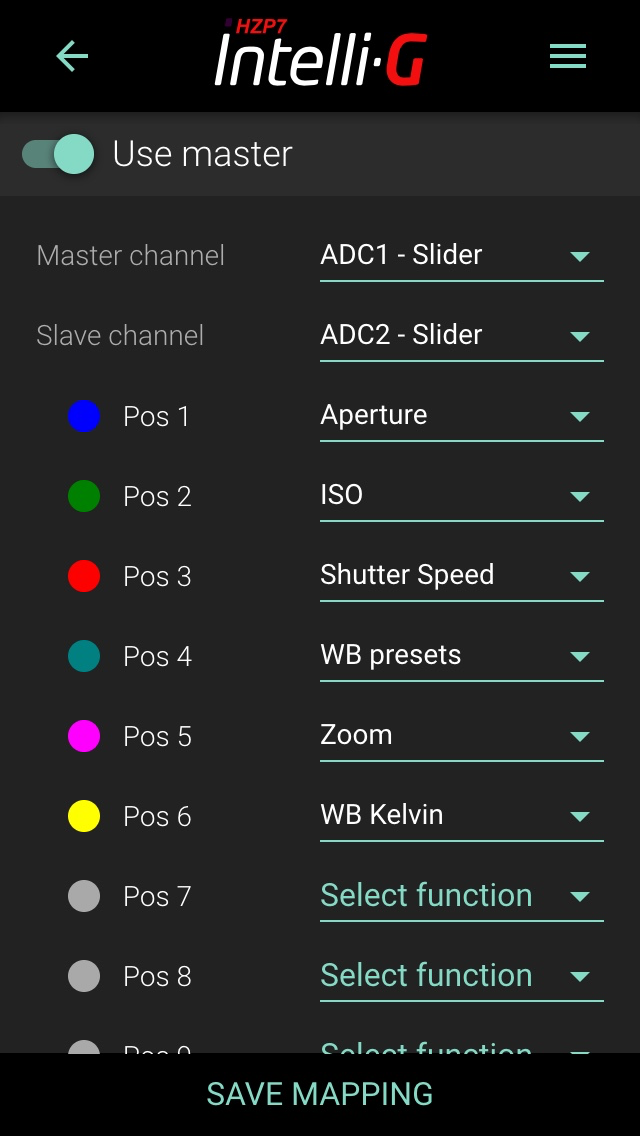Viewport: 640px width, 1136px height.
Task: Open the Slave channel dropdown
Action: pyautogui.click(x=461, y=336)
